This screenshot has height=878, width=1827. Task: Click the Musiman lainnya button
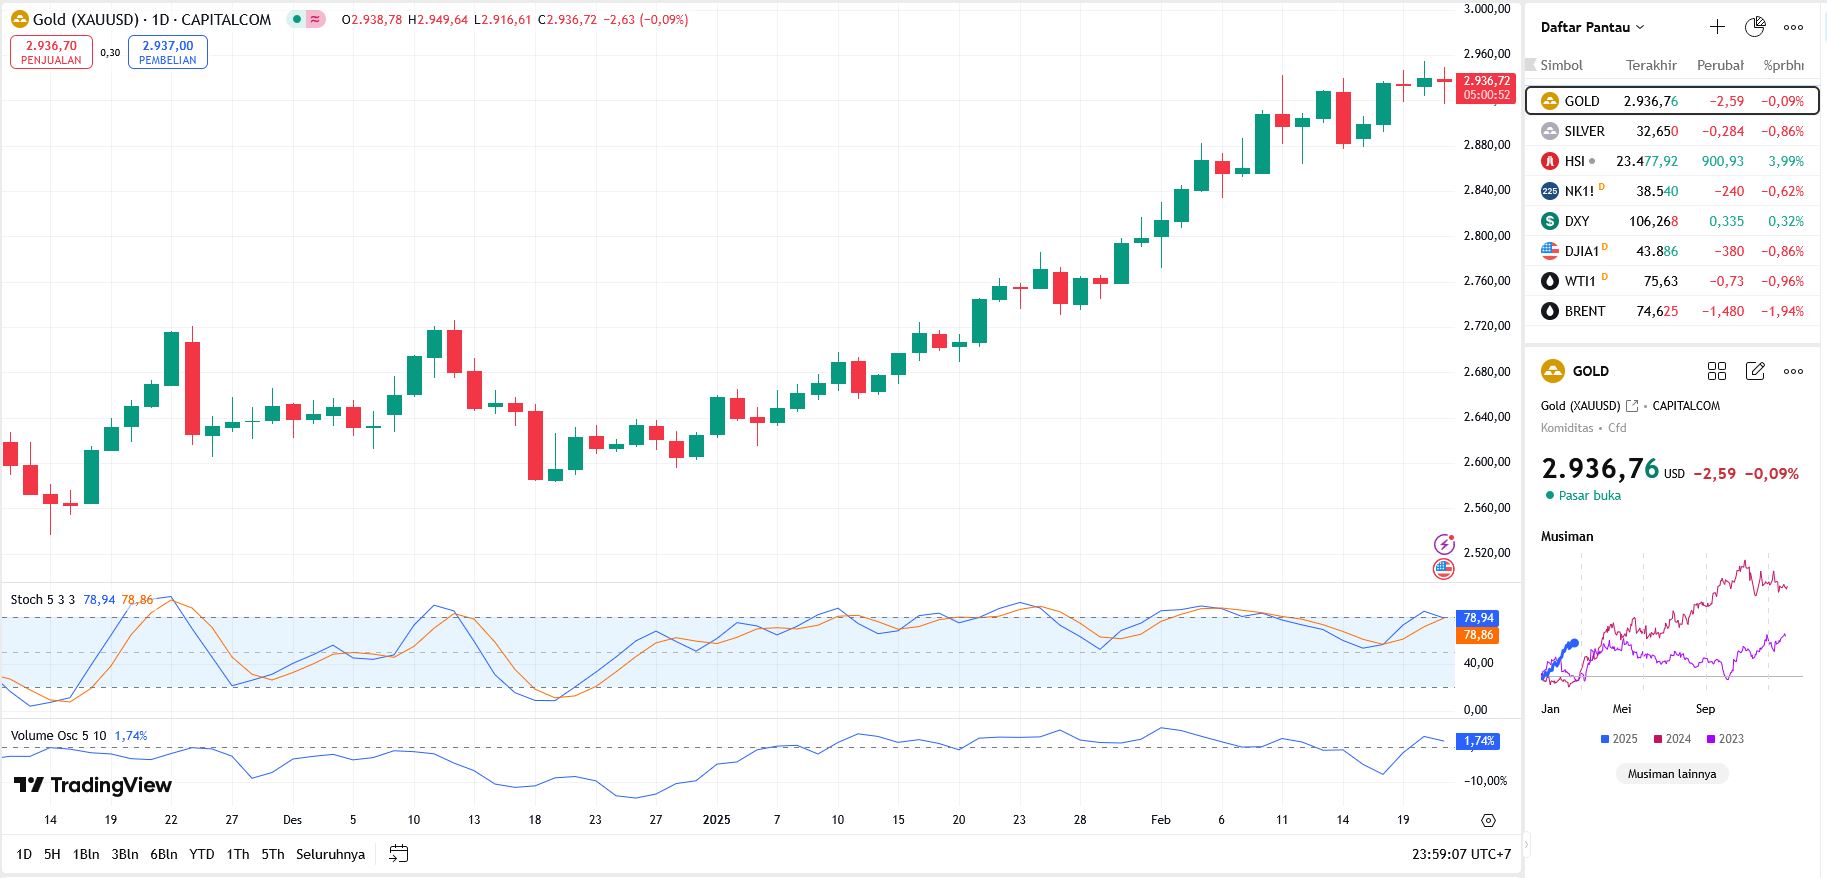point(1671,774)
